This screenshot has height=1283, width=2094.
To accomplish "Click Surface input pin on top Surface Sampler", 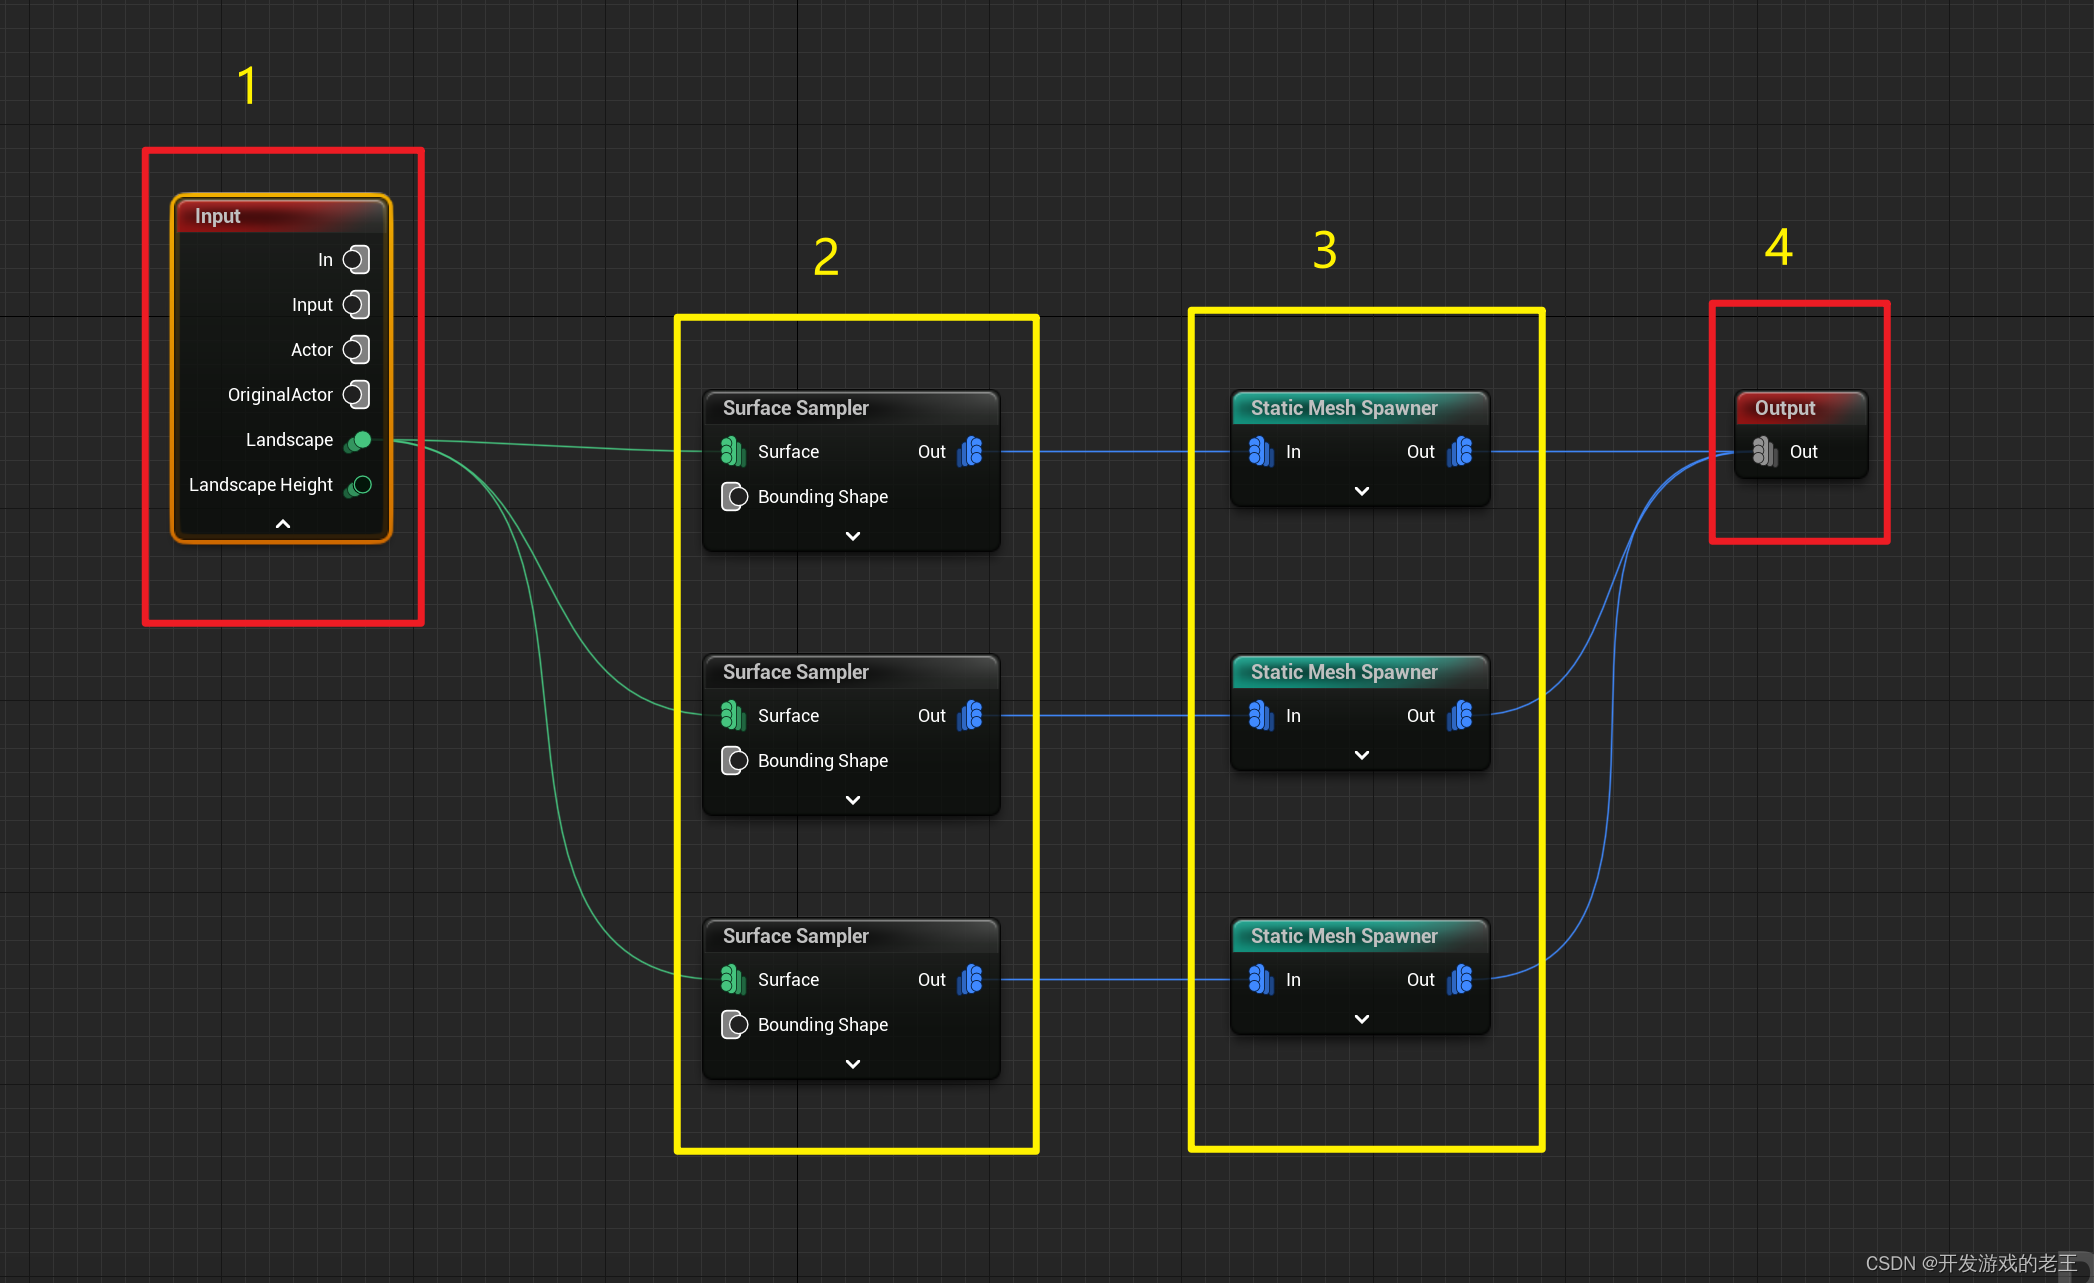I will (733, 452).
